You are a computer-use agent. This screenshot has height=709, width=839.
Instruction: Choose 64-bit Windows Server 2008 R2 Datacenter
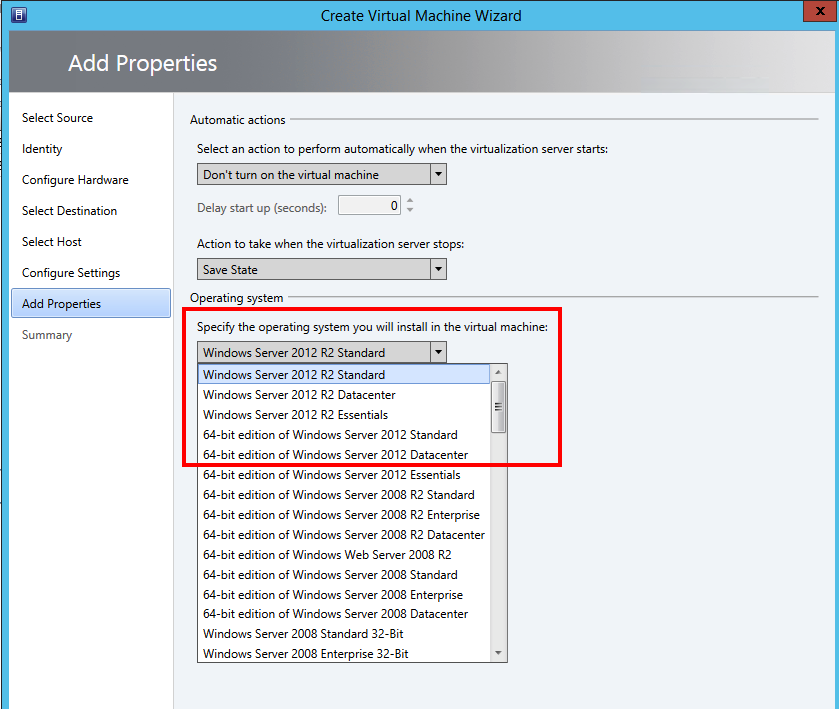[344, 535]
